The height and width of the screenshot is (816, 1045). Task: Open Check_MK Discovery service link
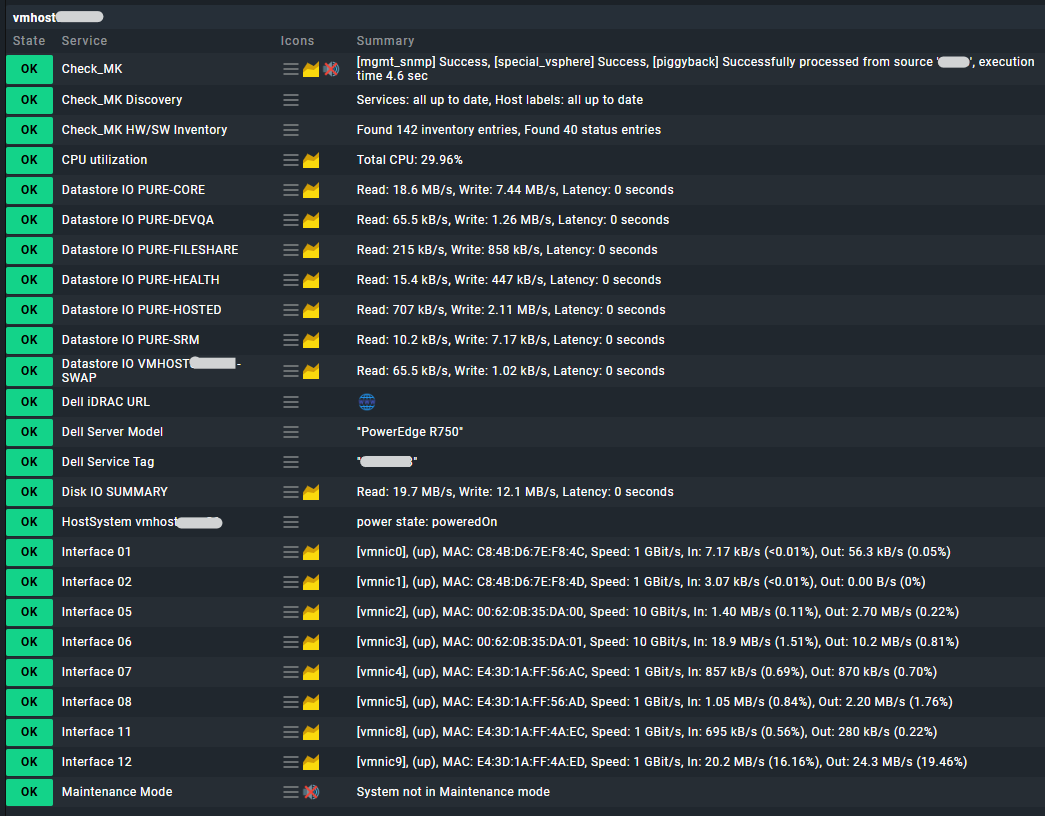click(x=122, y=100)
